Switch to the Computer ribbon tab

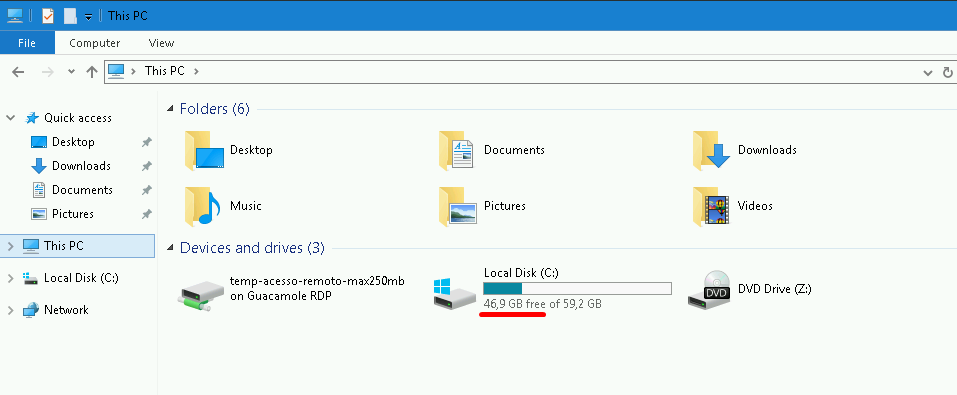pos(95,43)
